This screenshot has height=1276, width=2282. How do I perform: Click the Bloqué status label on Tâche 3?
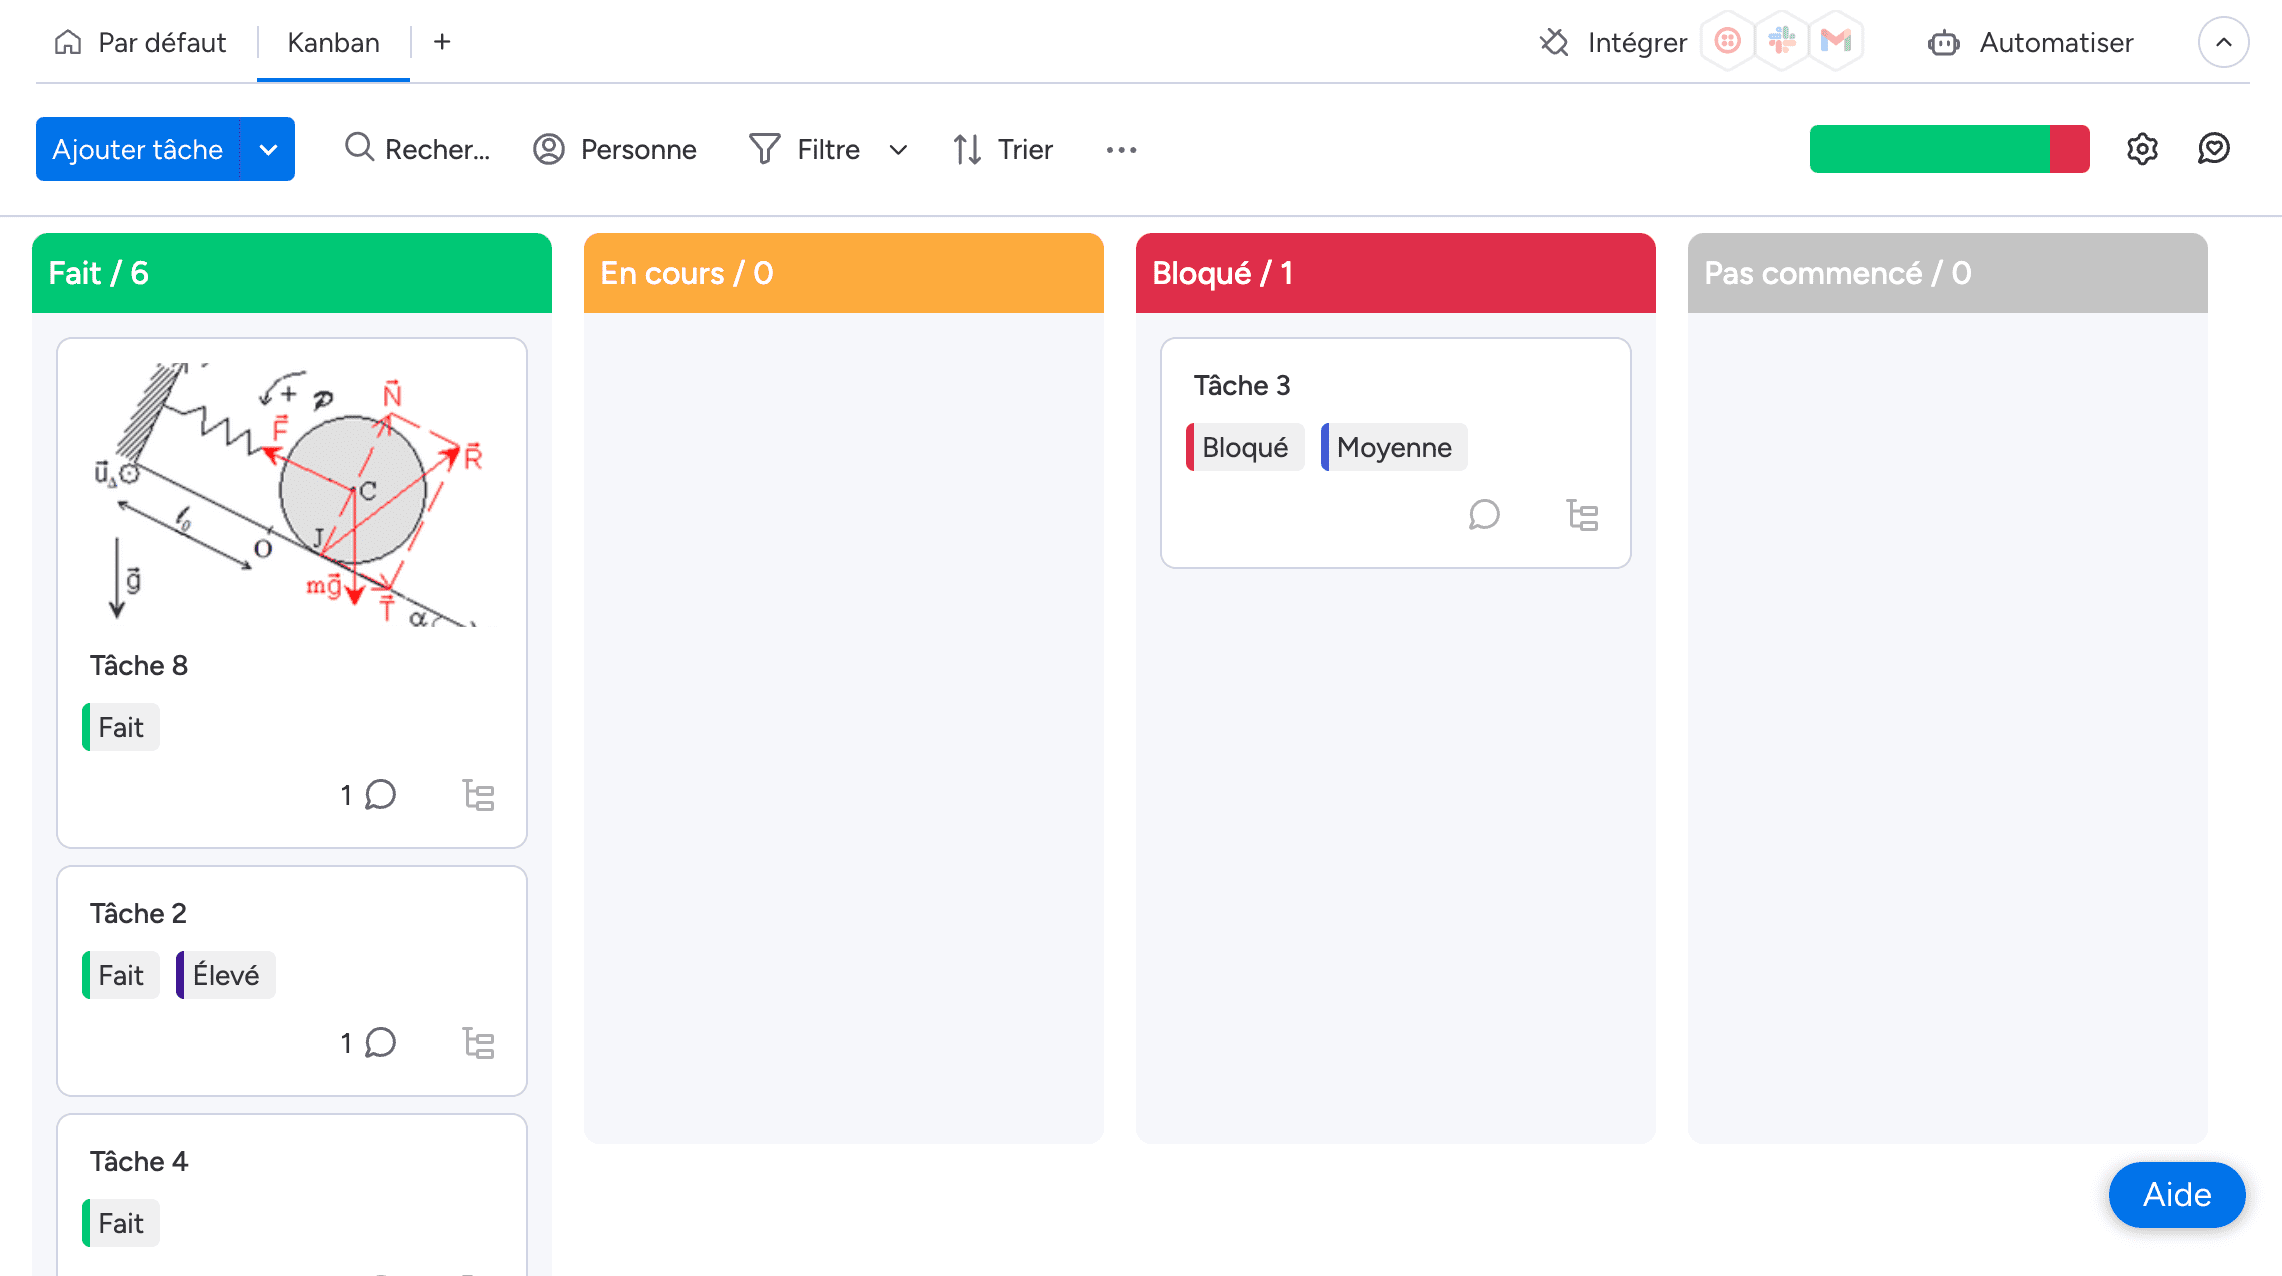(1245, 447)
